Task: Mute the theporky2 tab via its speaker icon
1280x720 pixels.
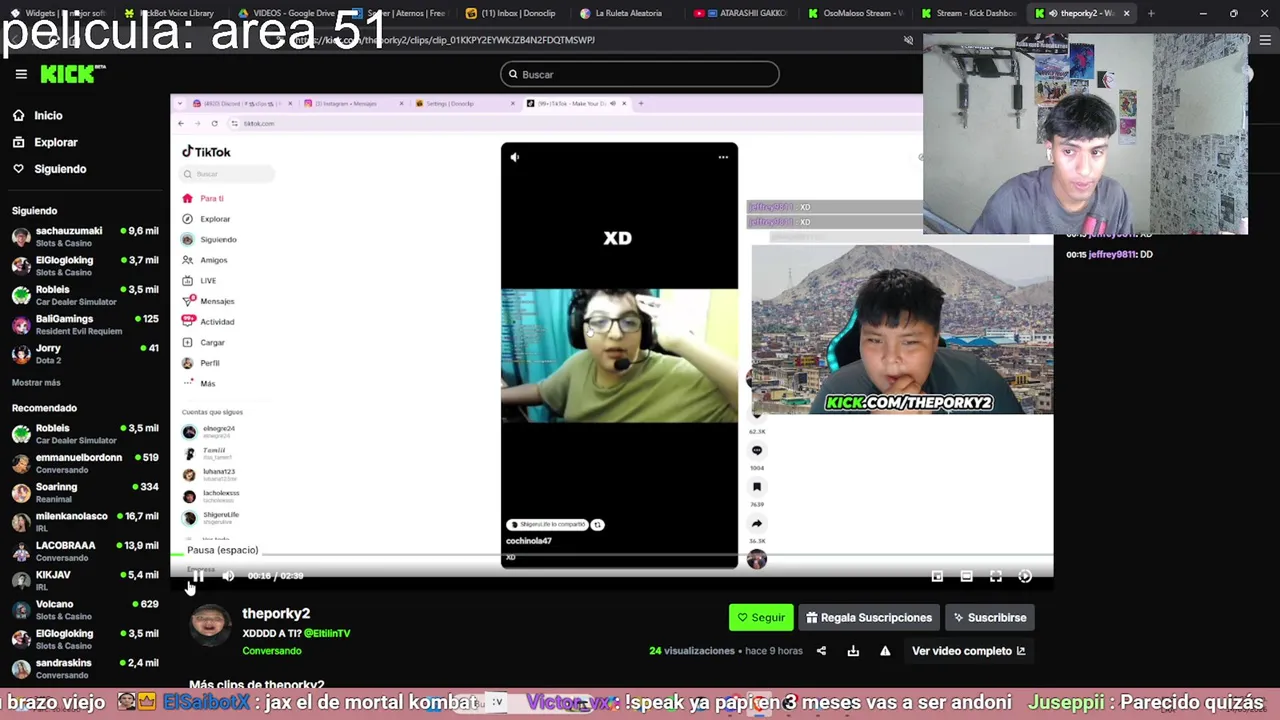Action: (1053, 13)
